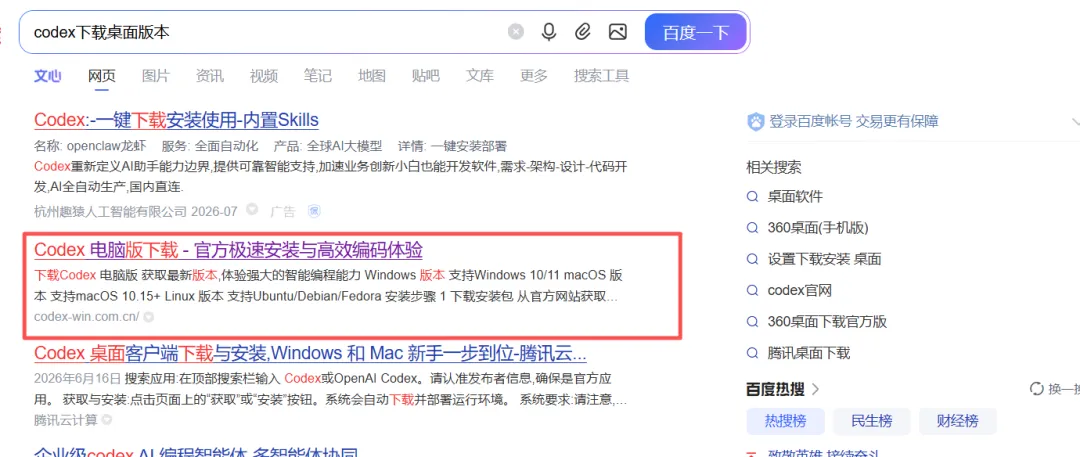Screen dimensions: 1080x457
Task: Focus the search input field
Action: point(269,32)
